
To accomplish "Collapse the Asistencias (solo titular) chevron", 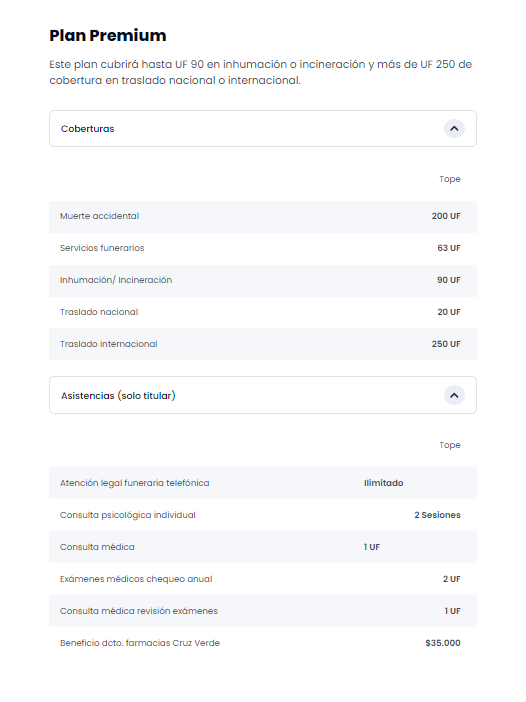I will click(454, 395).
